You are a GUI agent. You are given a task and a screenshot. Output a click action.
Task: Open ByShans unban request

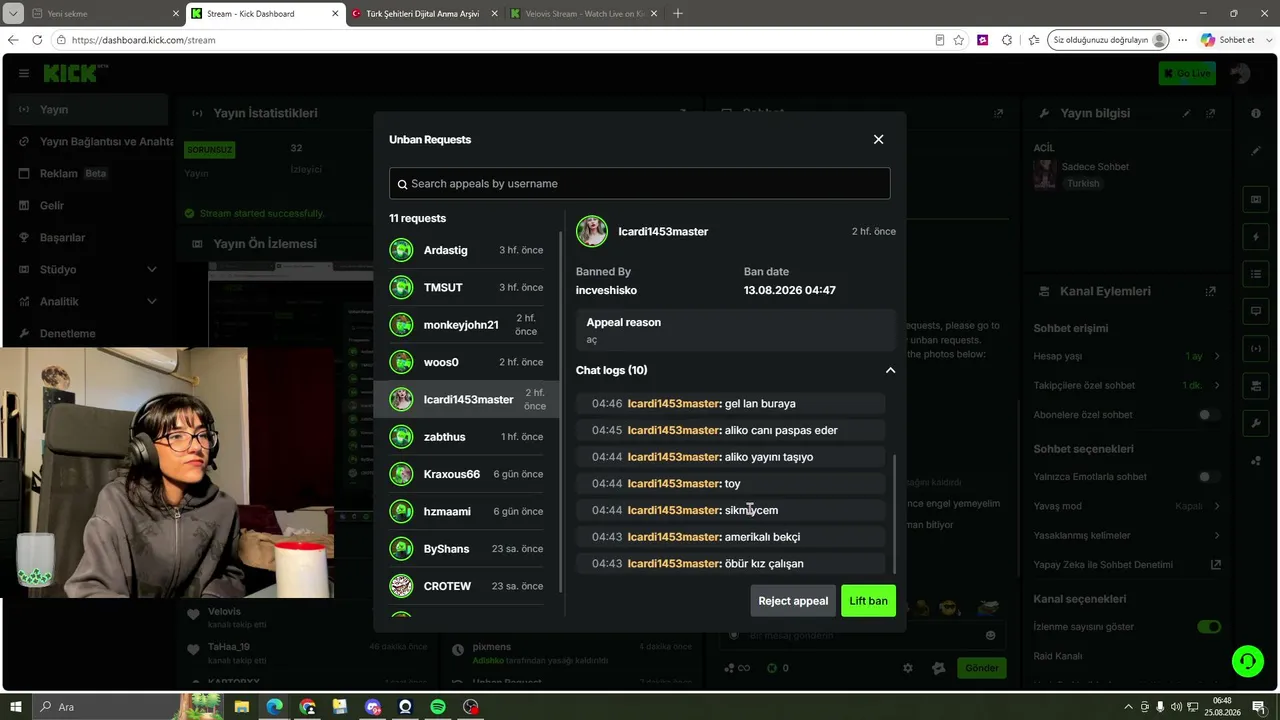coord(468,549)
